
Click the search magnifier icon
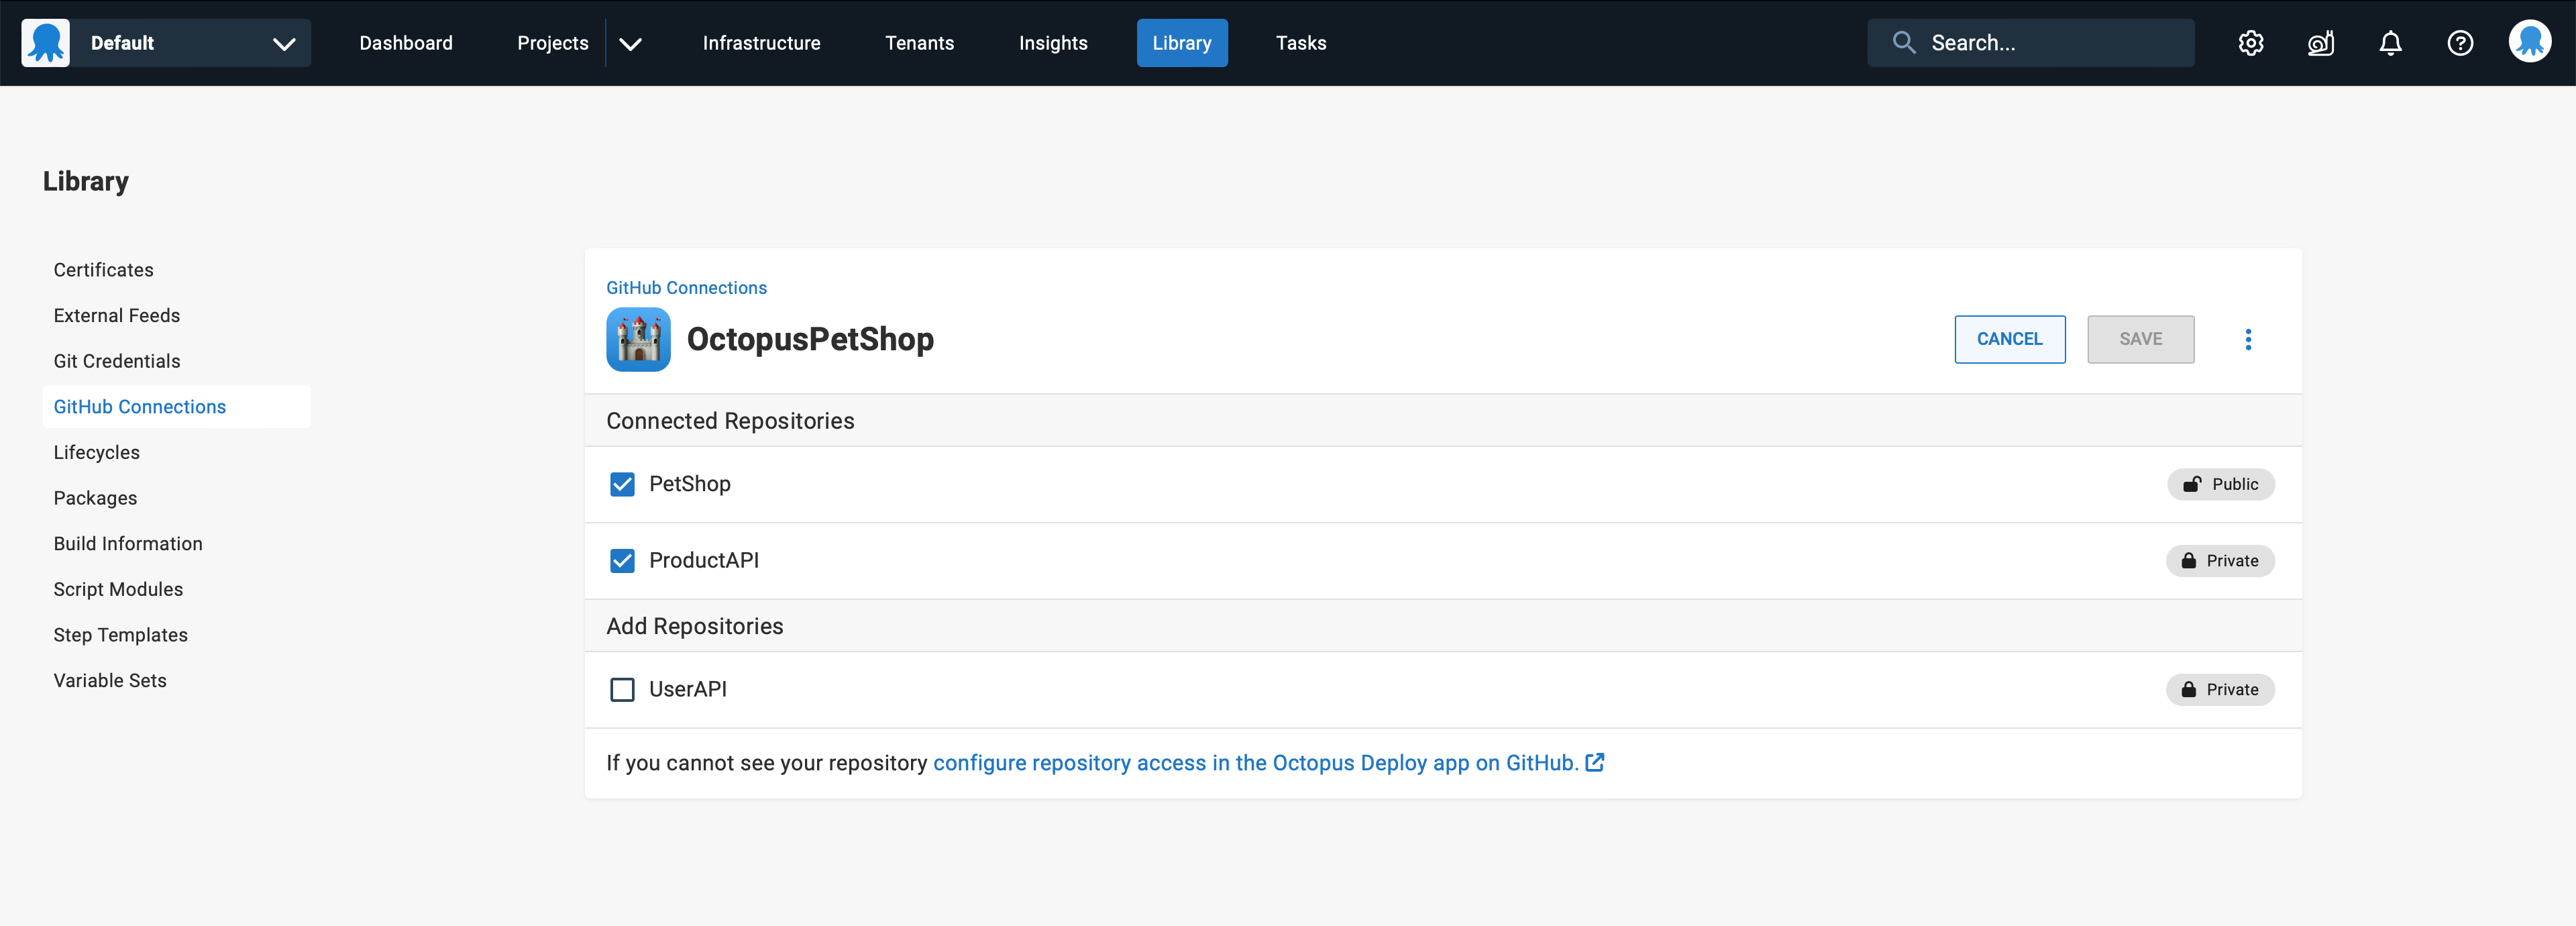click(x=1904, y=42)
